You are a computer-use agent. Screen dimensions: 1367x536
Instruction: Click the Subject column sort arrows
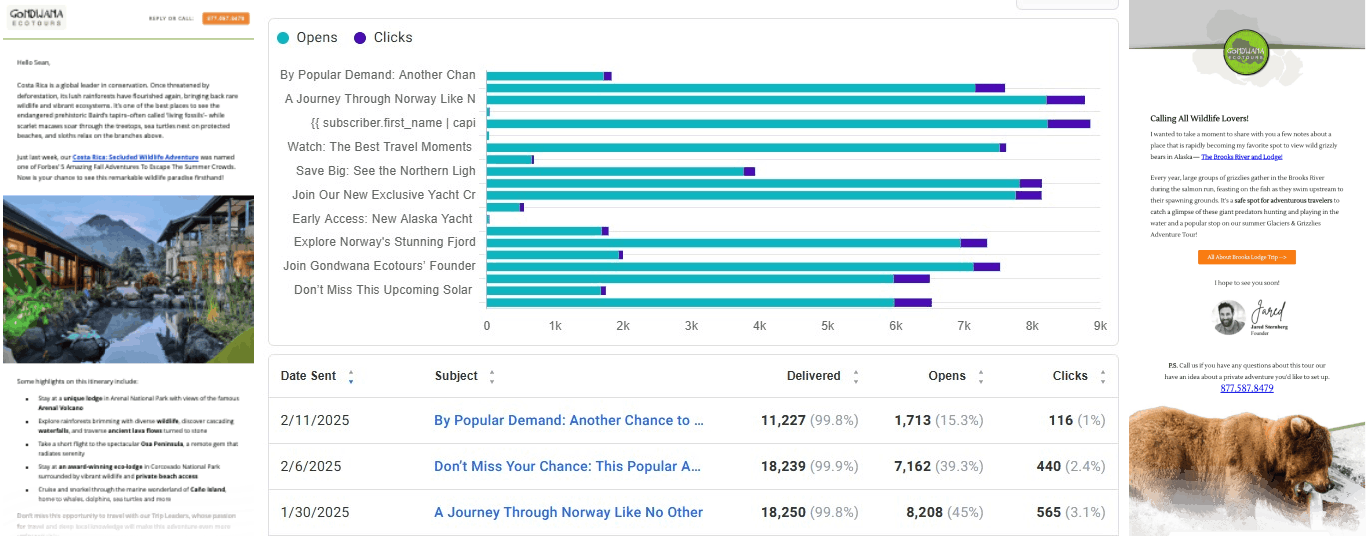[x=491, y=377]
